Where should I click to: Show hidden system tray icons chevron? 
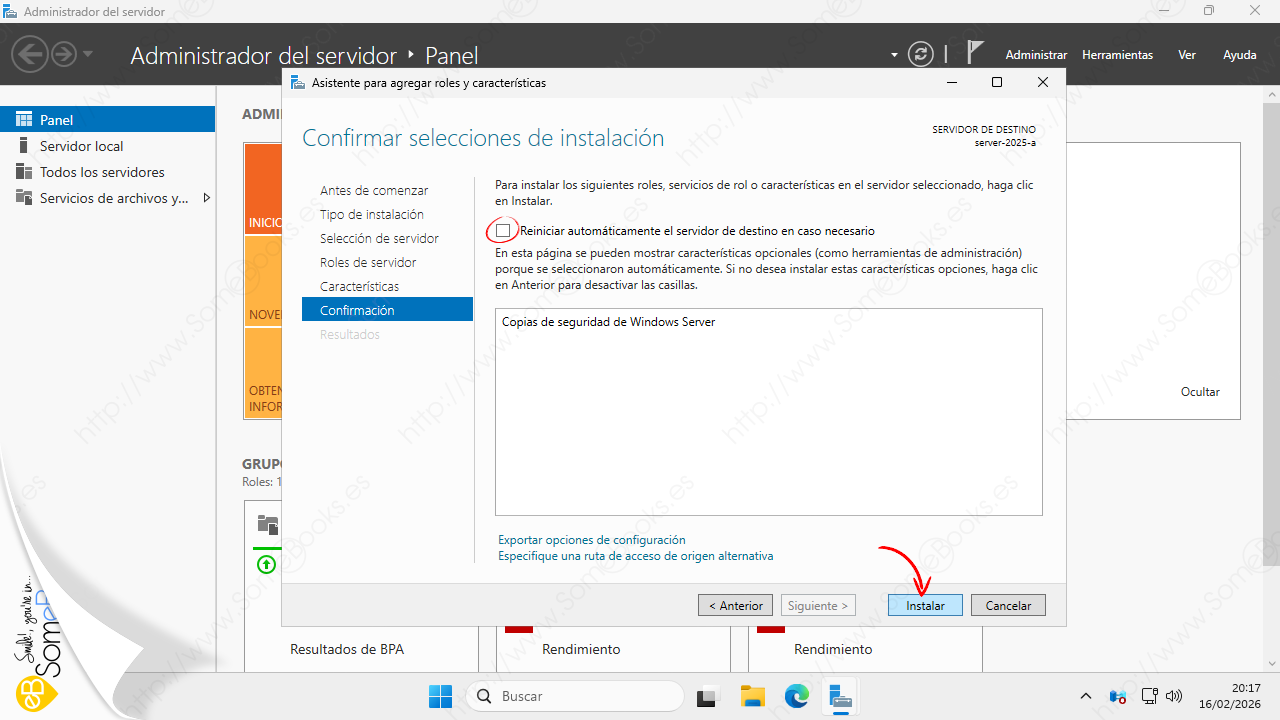click(x=1087, y=696)
